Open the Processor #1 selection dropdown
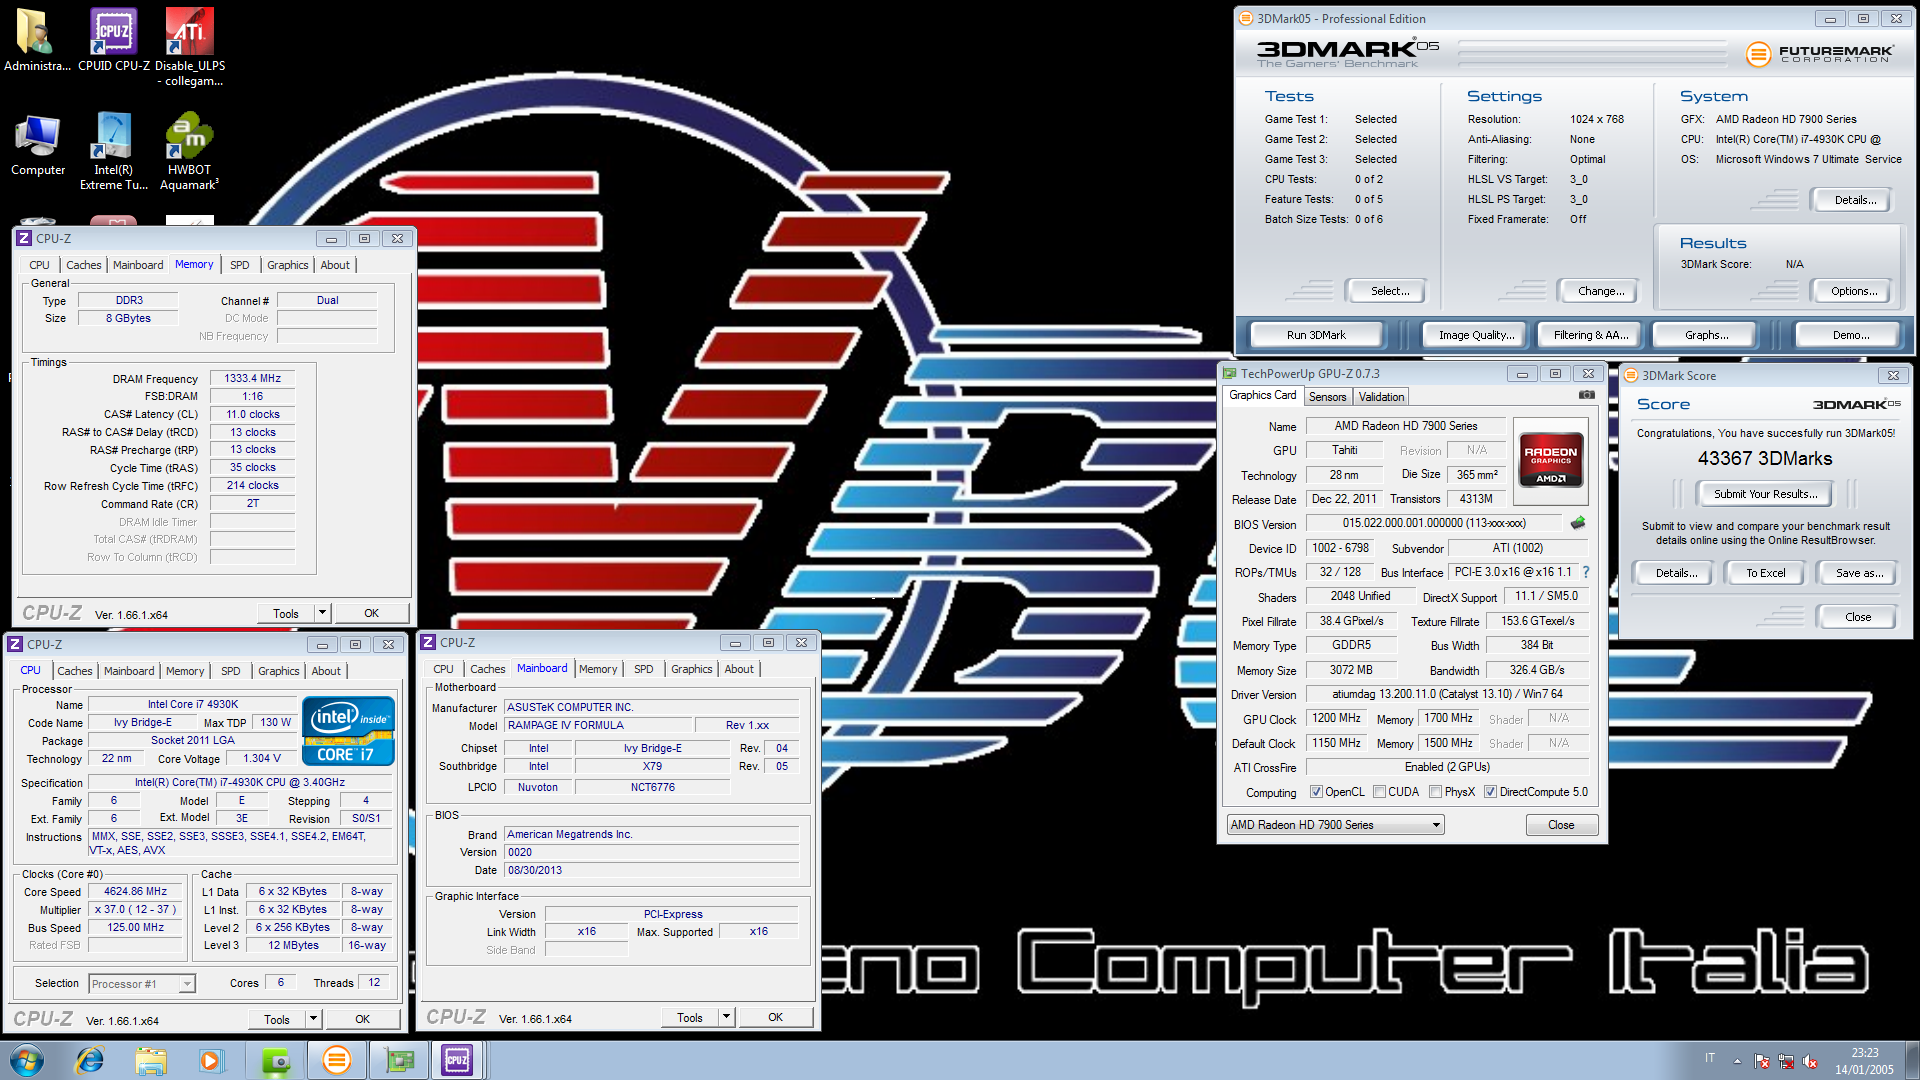The height and width of the screenshot is (1080, 1920). click(141, 984)
